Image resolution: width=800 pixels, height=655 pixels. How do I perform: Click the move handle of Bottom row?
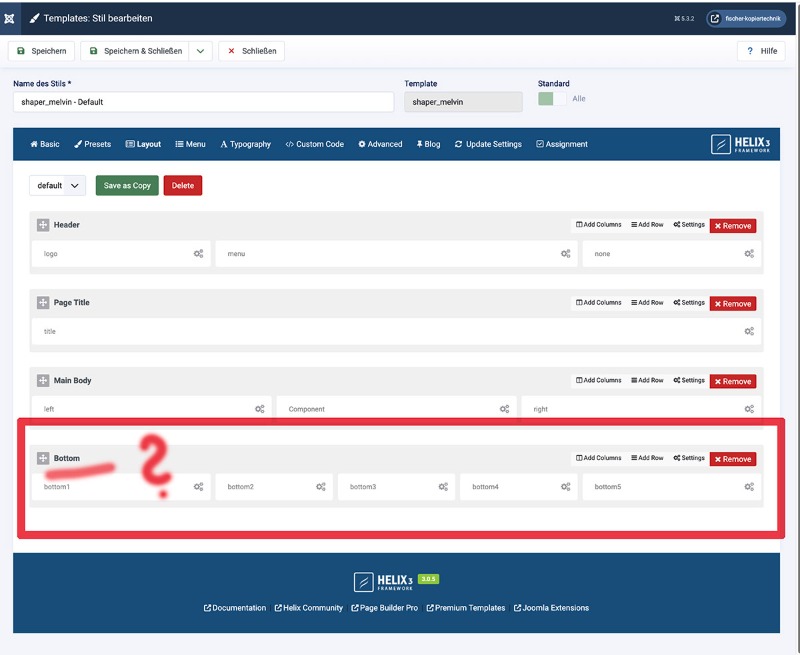(43, 458)
